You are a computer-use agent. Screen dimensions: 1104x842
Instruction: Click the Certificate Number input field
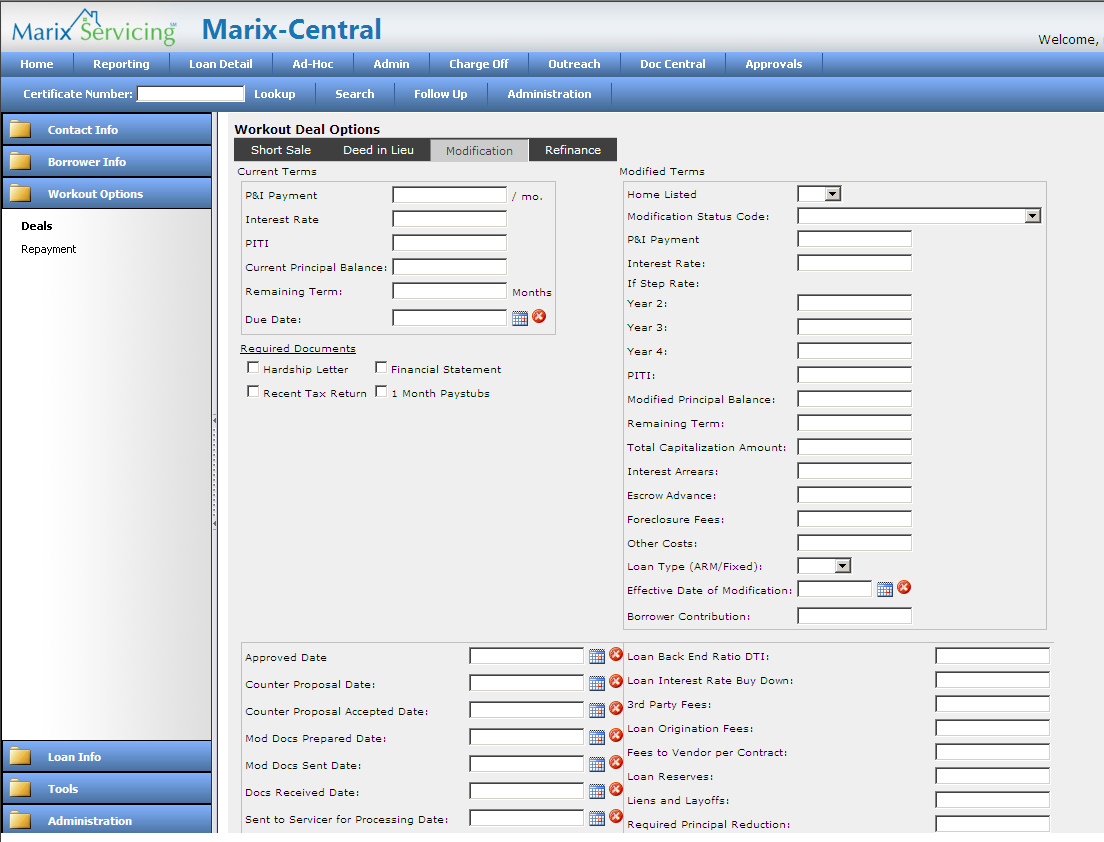[x=191, y=94]
